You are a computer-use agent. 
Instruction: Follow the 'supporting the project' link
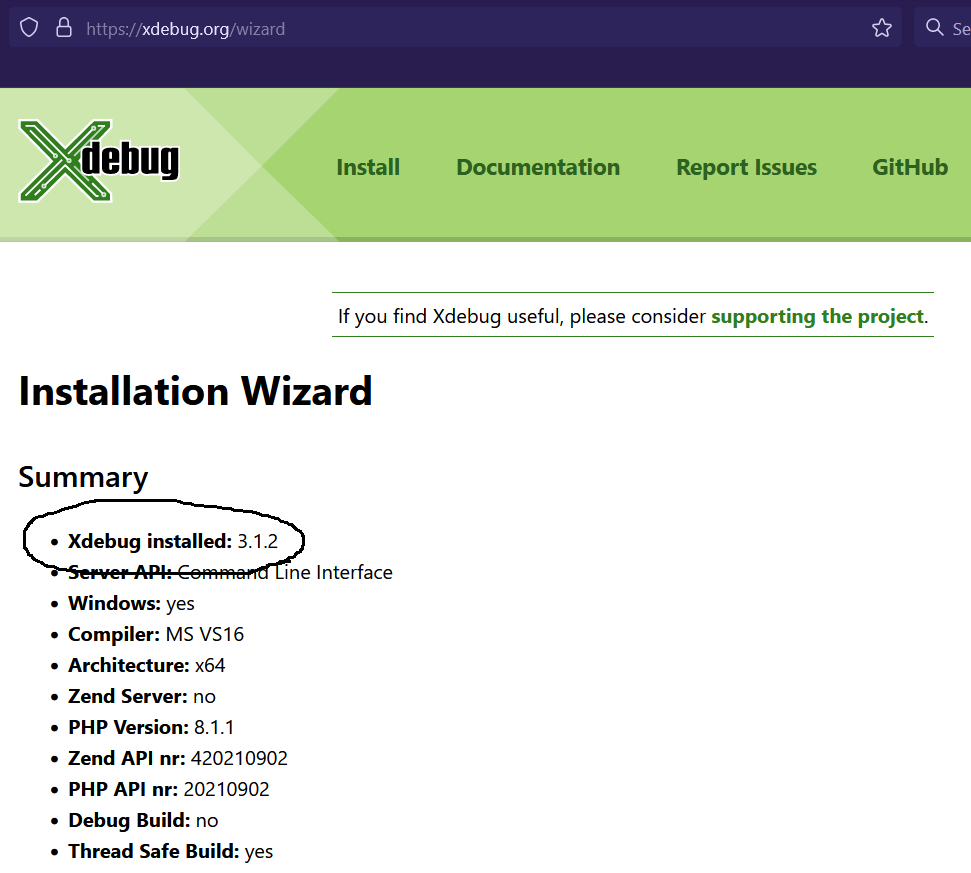(x=817, y=316)
